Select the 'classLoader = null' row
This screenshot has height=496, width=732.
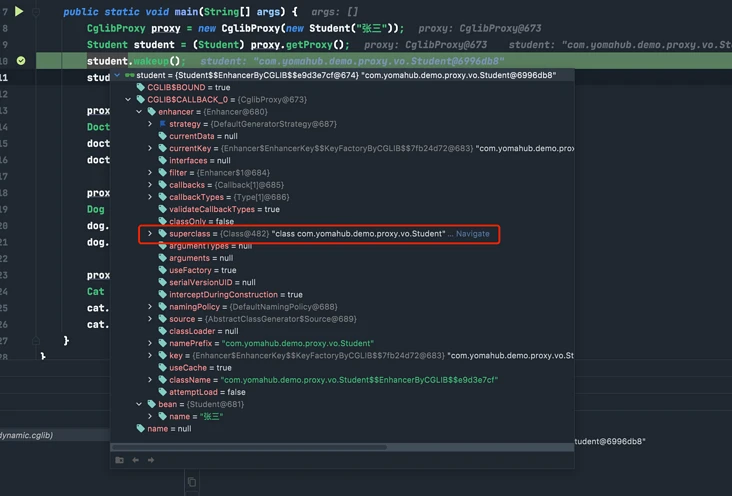tap(342, 331)
